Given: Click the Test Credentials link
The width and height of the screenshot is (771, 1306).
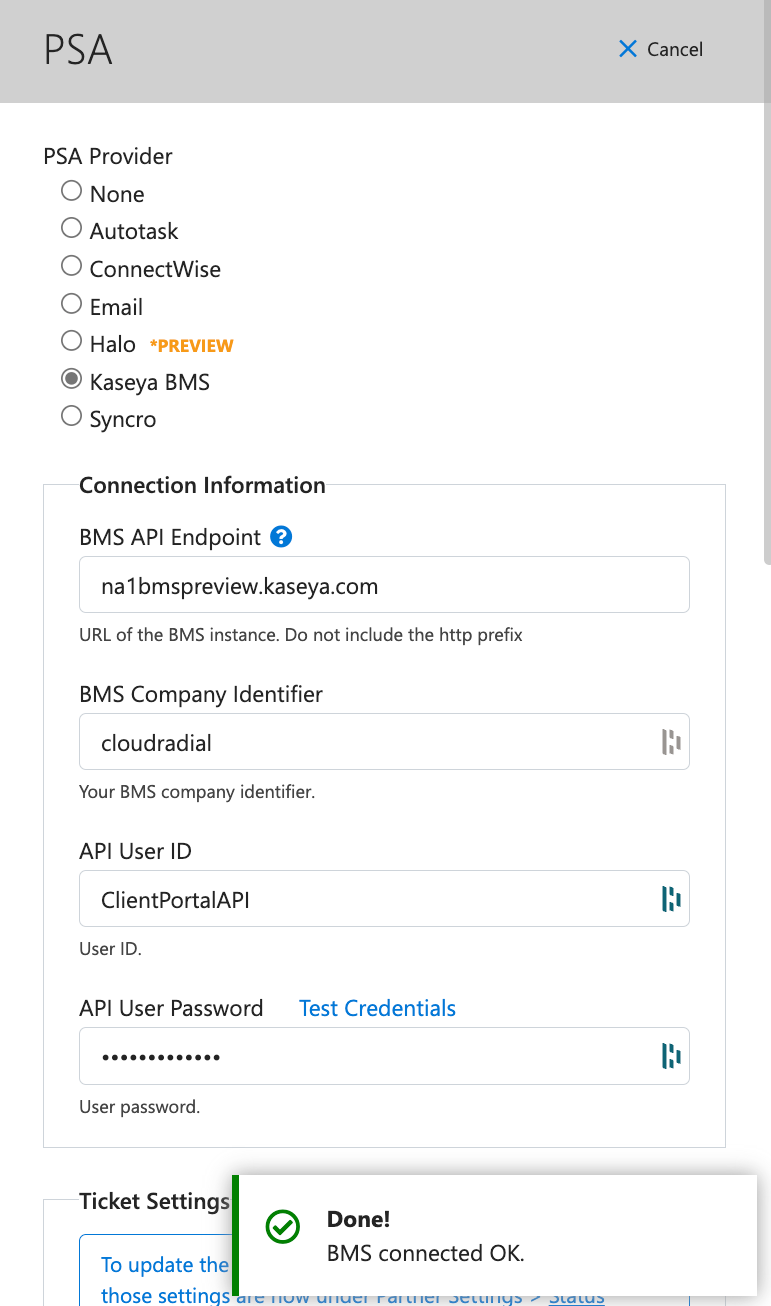Looking at the screenshot, I should (377, 1008).
